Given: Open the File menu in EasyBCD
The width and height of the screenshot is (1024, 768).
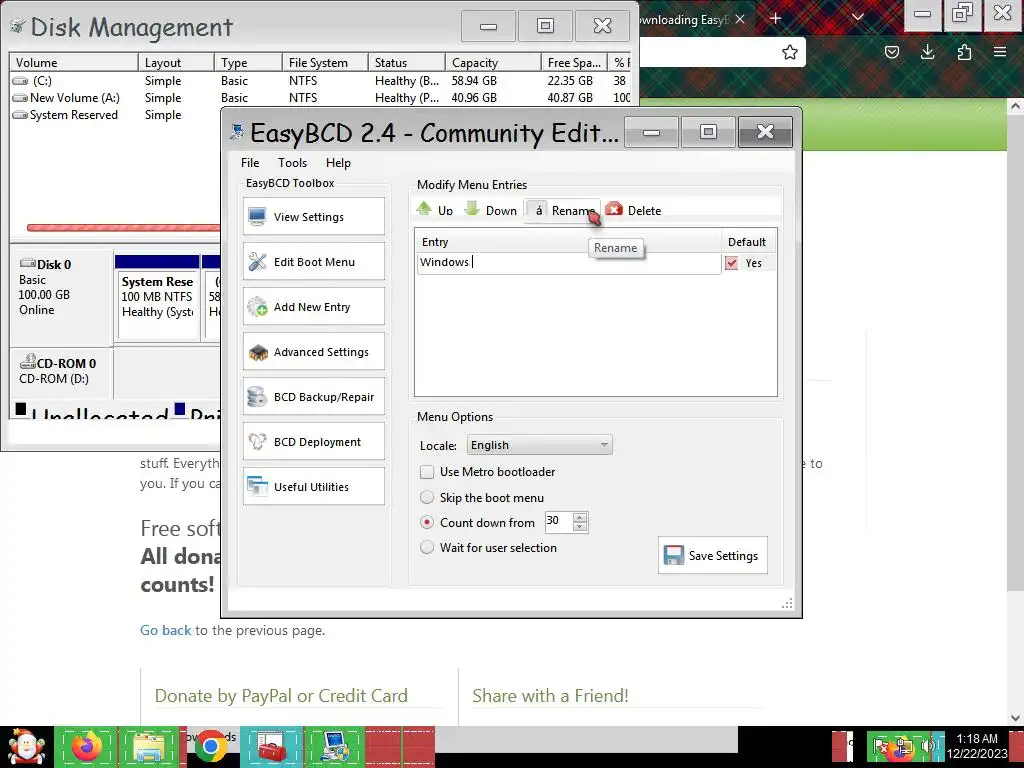Looking at the screenshot, I should click(x=250, y=163).
